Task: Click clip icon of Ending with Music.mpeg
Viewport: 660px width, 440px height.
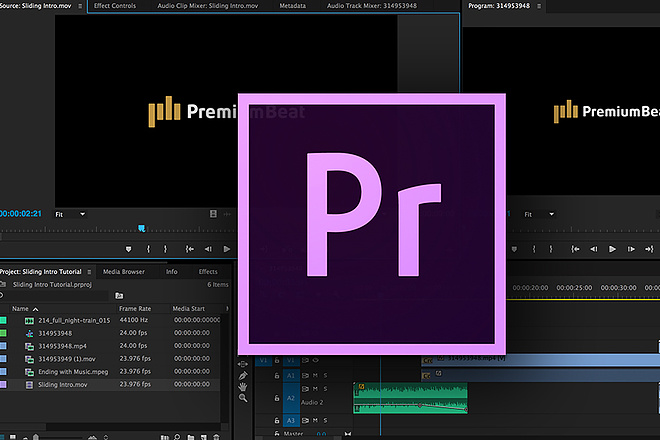Action: pyautogui.click(x=29, y=372)
